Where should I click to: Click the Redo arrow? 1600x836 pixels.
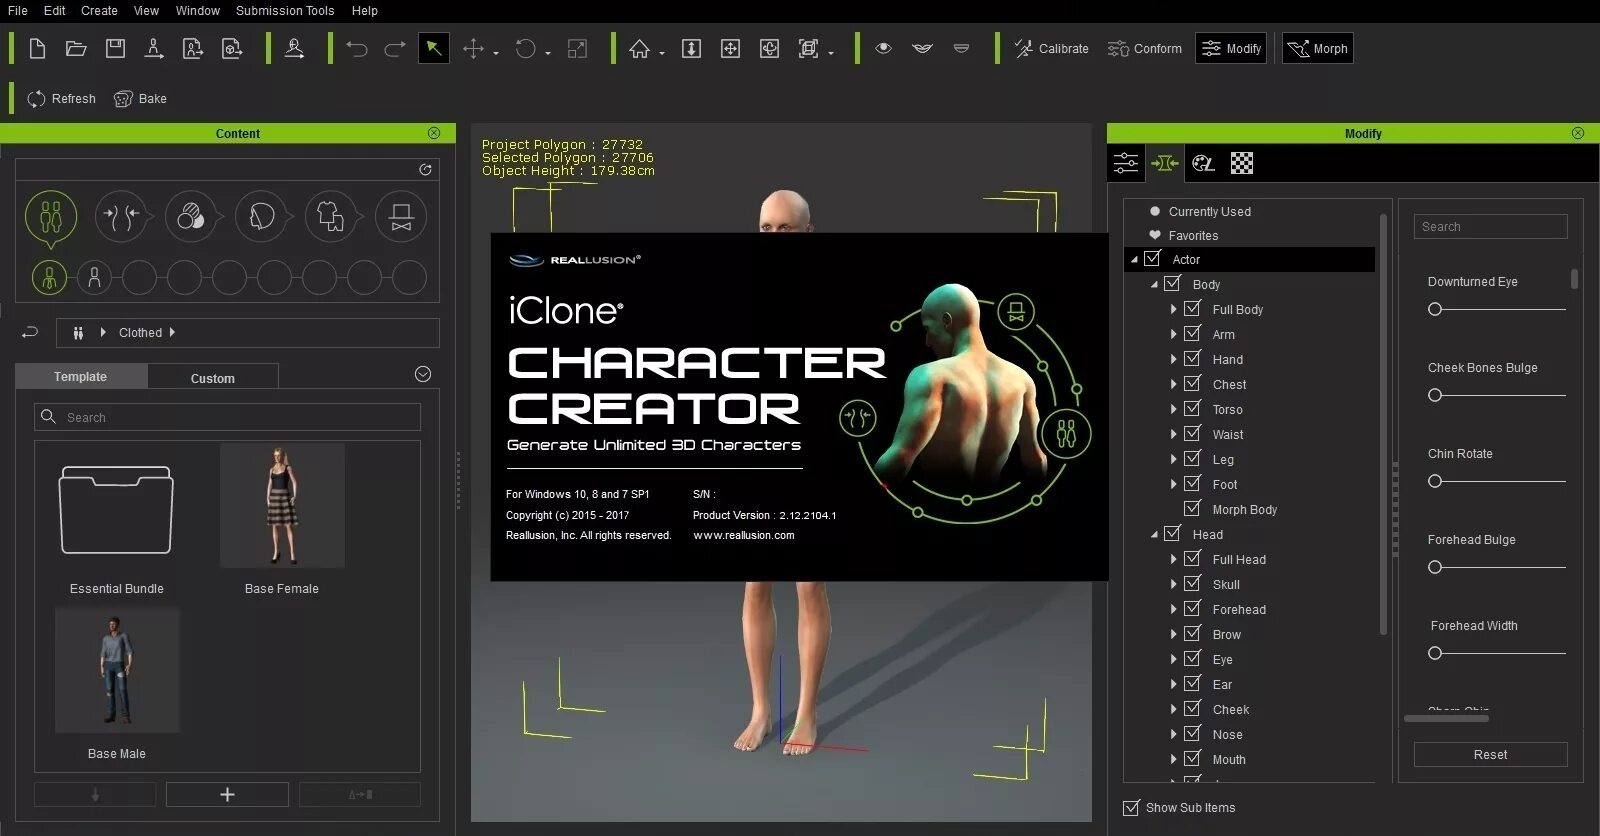[x=394, y=48]
